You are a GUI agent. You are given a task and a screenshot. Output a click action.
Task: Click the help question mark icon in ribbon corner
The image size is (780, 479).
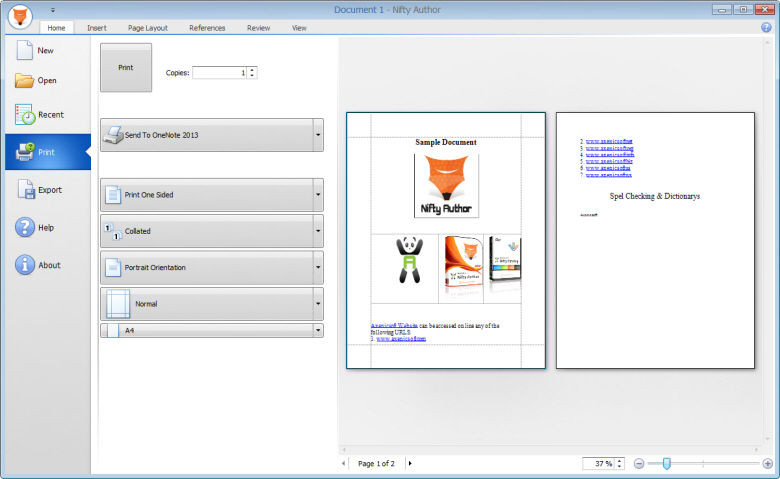(766, 28)
